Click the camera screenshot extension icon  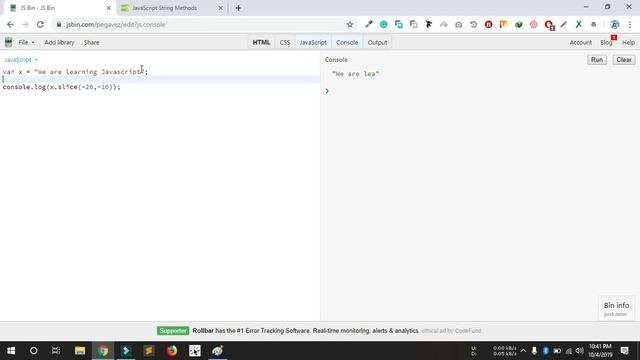(x=459, y=24)
